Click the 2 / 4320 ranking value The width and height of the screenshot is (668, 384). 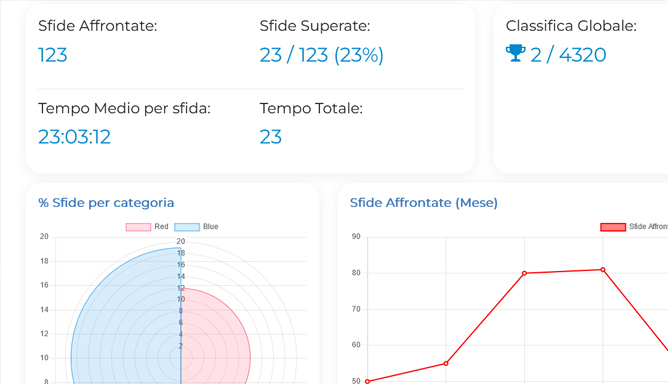(568, 55)
